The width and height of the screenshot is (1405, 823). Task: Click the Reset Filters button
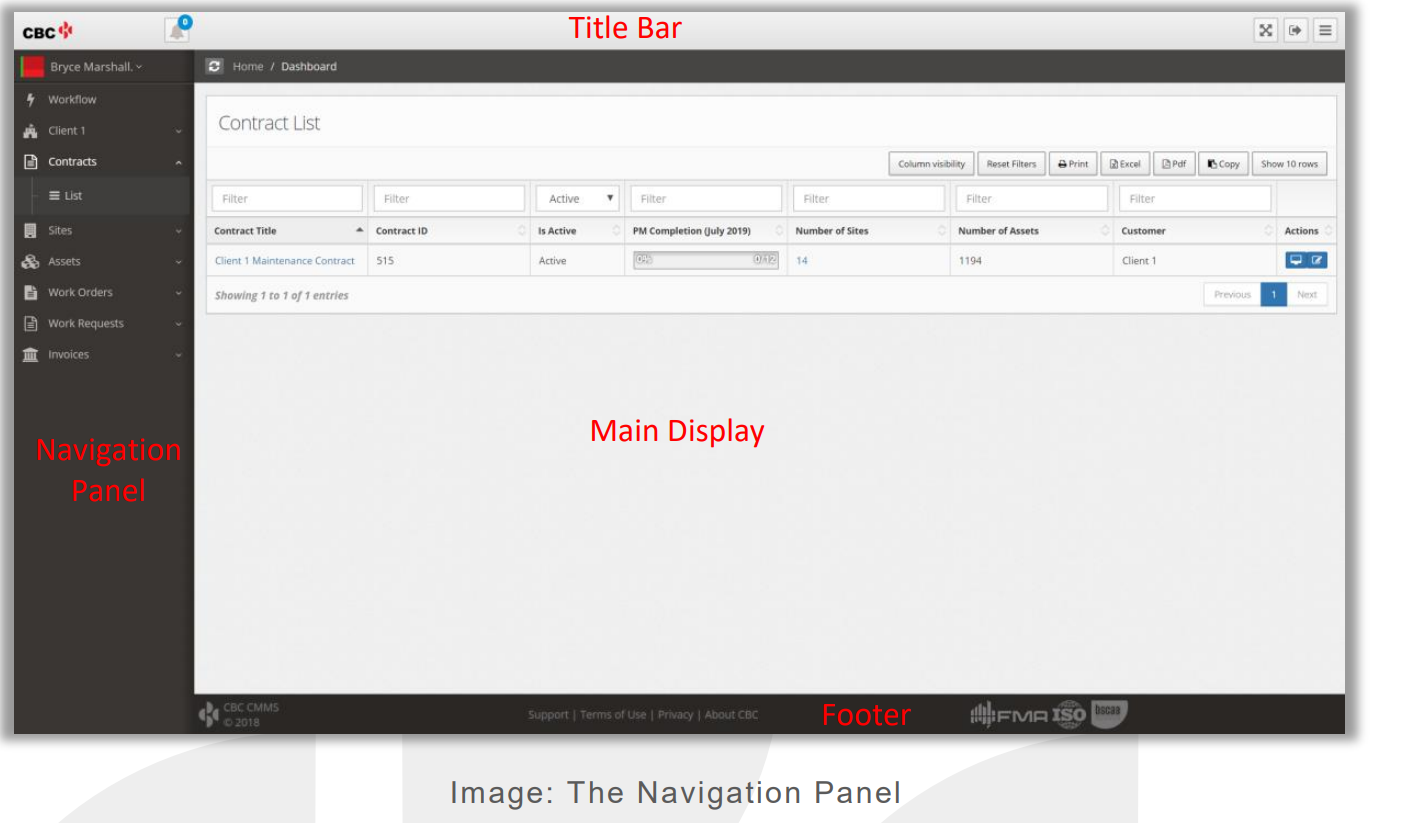click(1011, 164)
